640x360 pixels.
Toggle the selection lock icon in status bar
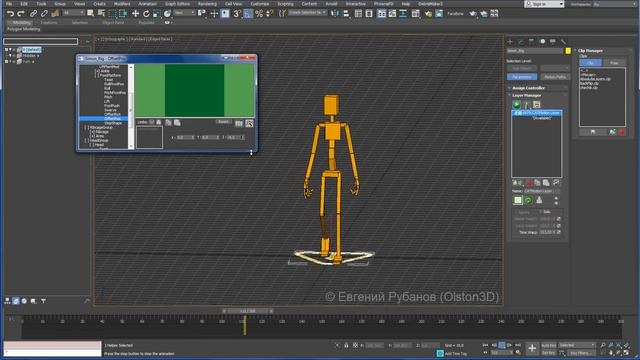(346, 345)
